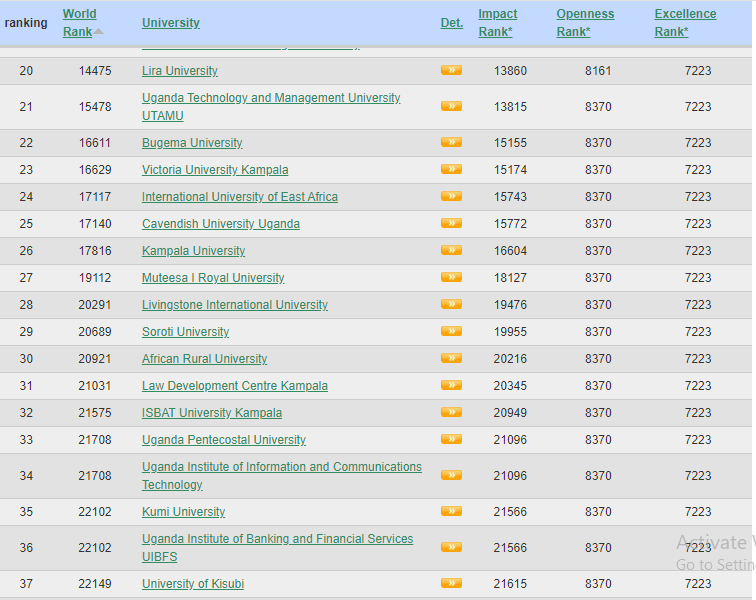Select impact rank value 20345
Screen dimensions: 756x600
pyautogui.click(x=510, y=386)
